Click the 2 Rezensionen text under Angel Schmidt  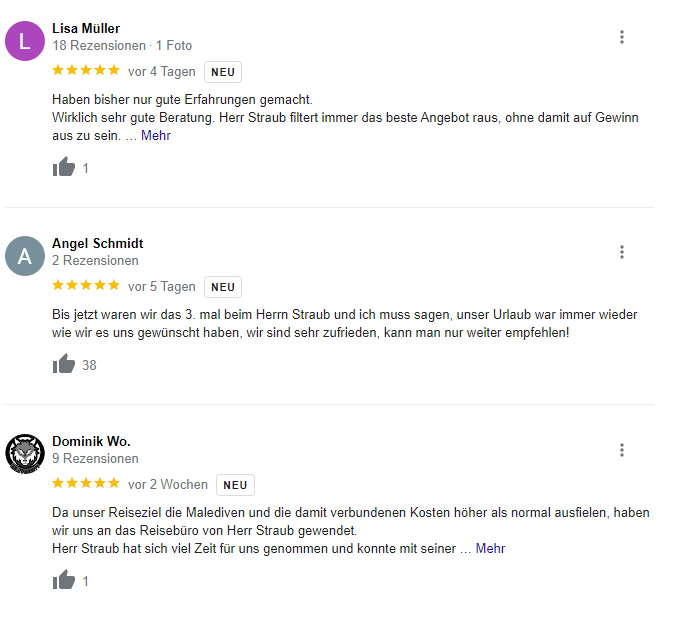pos(95,261)
